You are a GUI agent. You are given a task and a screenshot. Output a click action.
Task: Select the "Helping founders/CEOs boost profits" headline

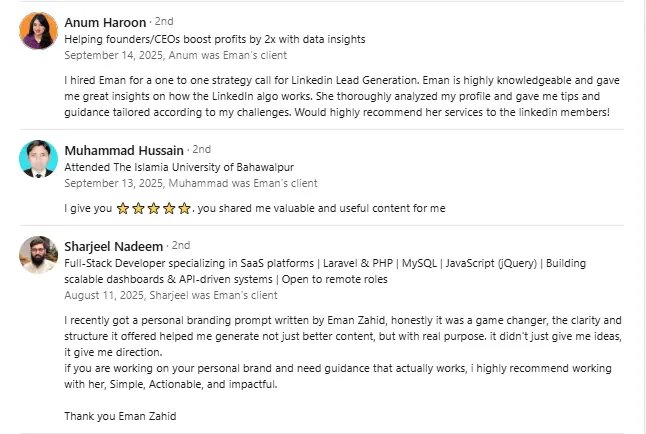[x=214, y=39]
